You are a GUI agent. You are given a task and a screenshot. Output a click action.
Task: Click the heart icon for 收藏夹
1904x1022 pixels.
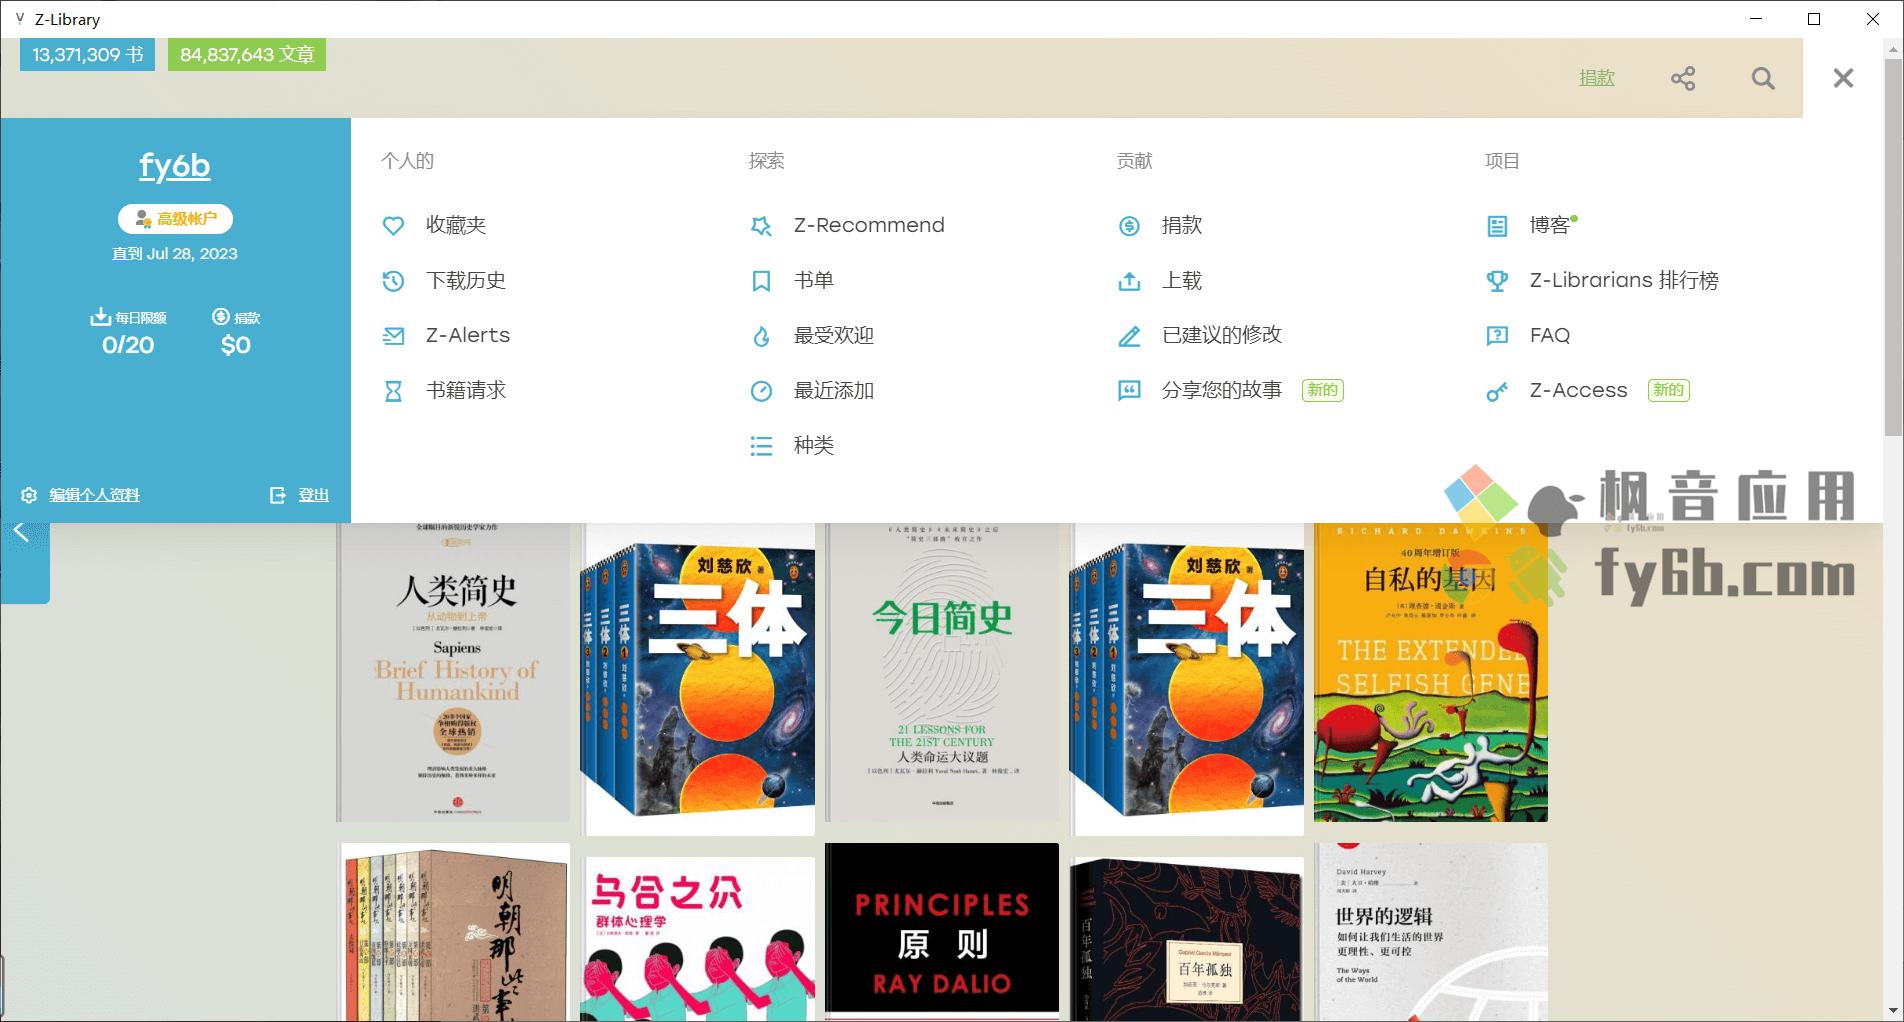coord(393,226)
